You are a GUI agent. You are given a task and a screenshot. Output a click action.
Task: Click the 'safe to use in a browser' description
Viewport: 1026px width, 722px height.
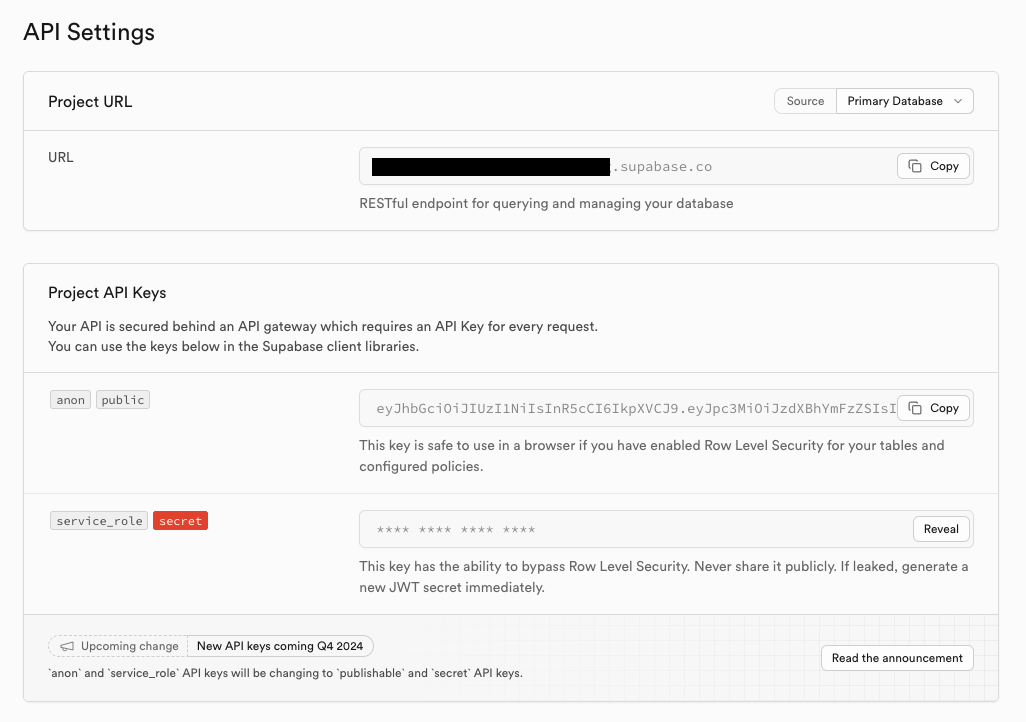[x=652, y=456]
